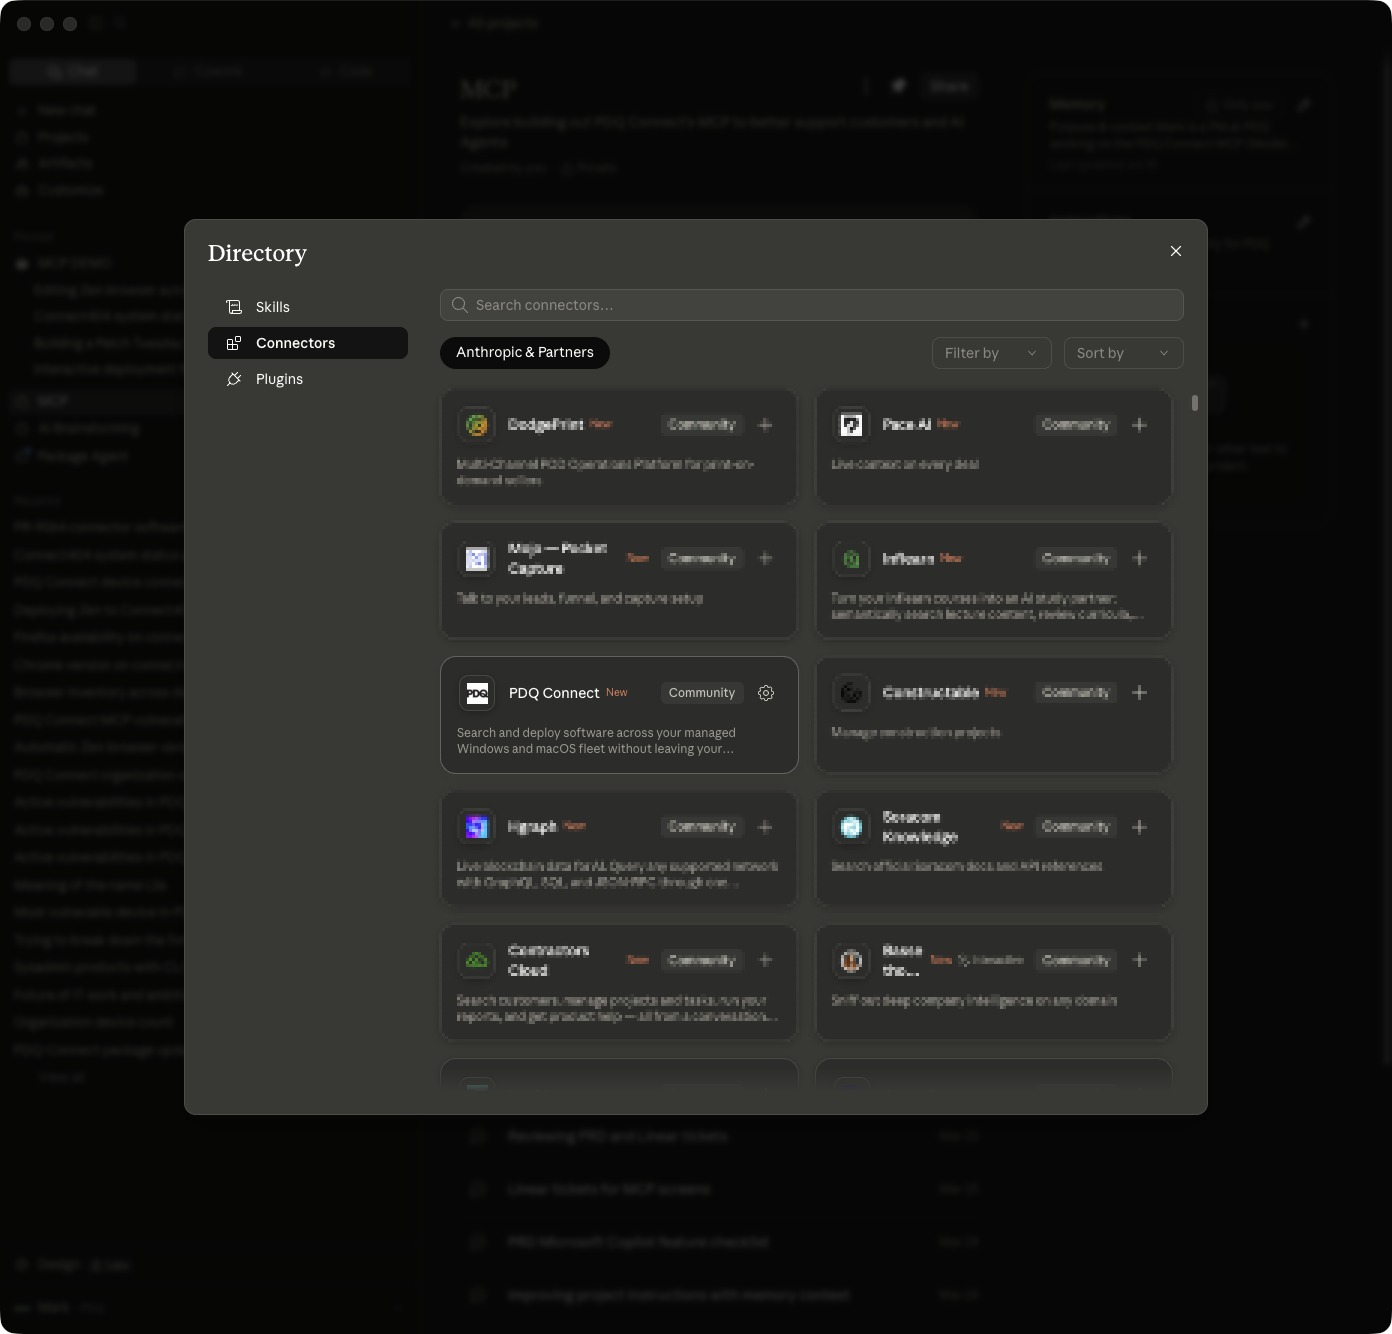
Task: Add the DodgePrint connector with plus
Action: pyautogui.click(x=765, y=425)
